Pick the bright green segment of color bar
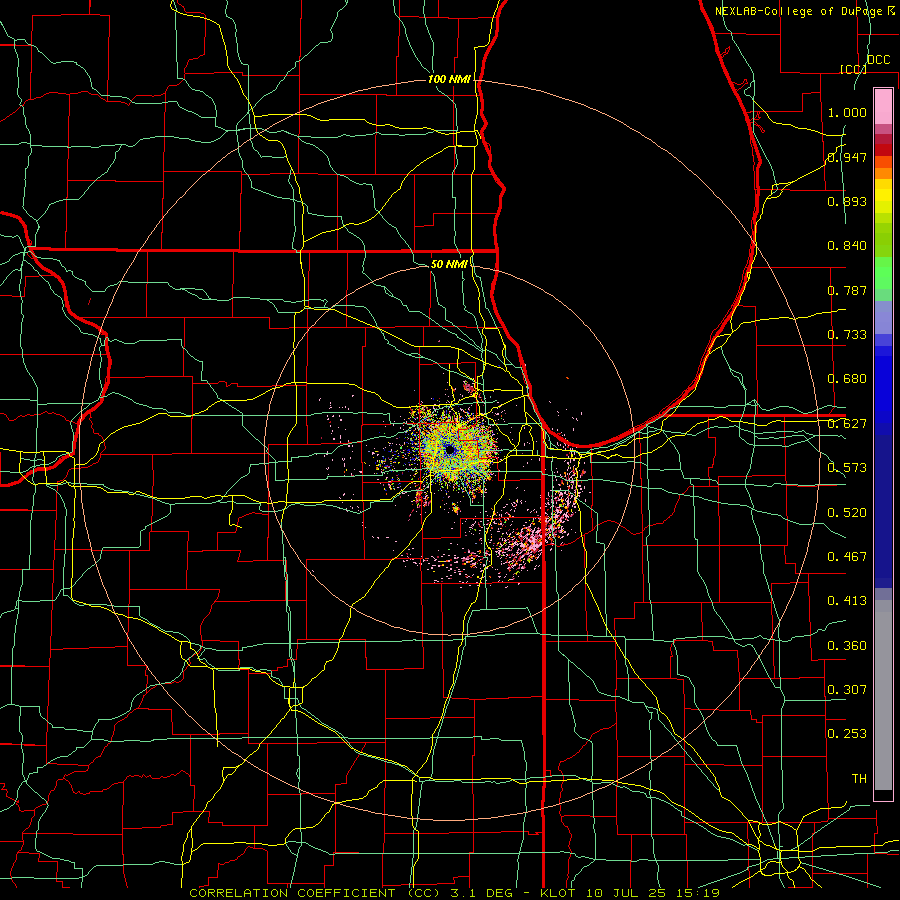Image resolution: width=900 pixels, height=900 pixels. click(x=883, y=273)
